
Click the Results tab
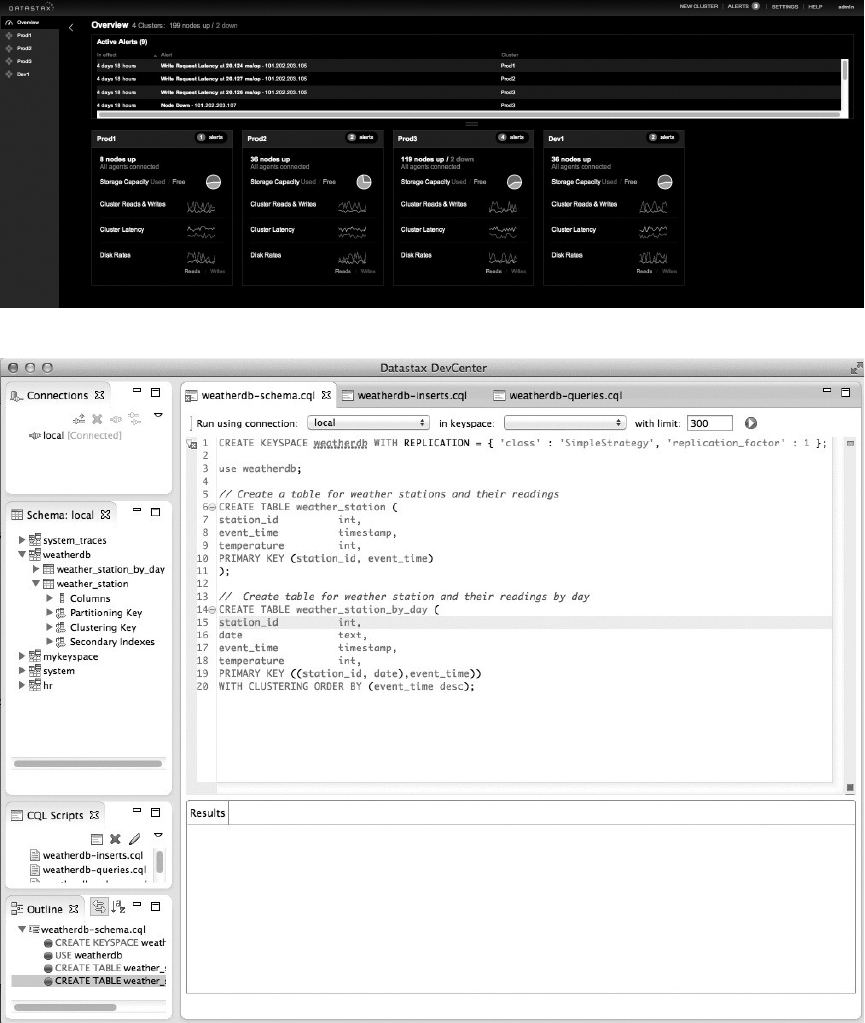click(207, 813)
